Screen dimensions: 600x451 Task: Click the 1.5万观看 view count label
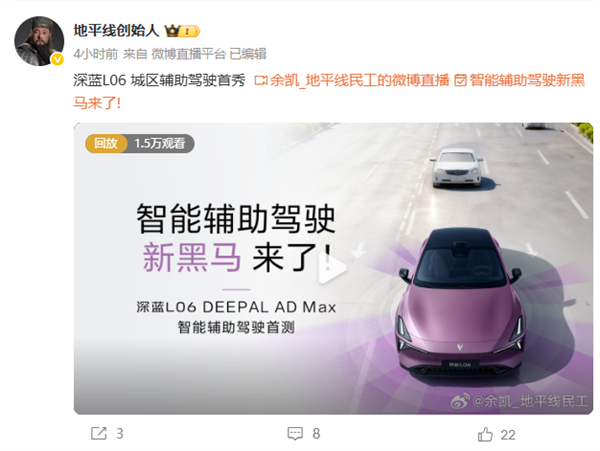[x=160, y=143]
